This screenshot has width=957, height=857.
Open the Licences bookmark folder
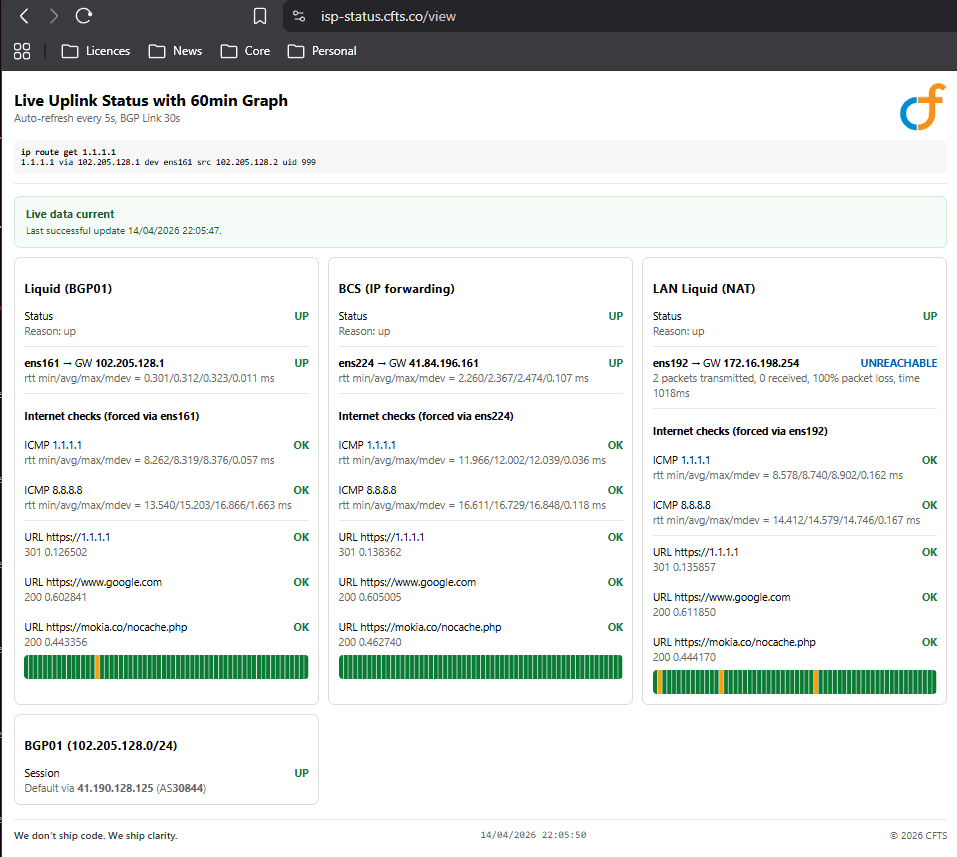pos(96,51)
